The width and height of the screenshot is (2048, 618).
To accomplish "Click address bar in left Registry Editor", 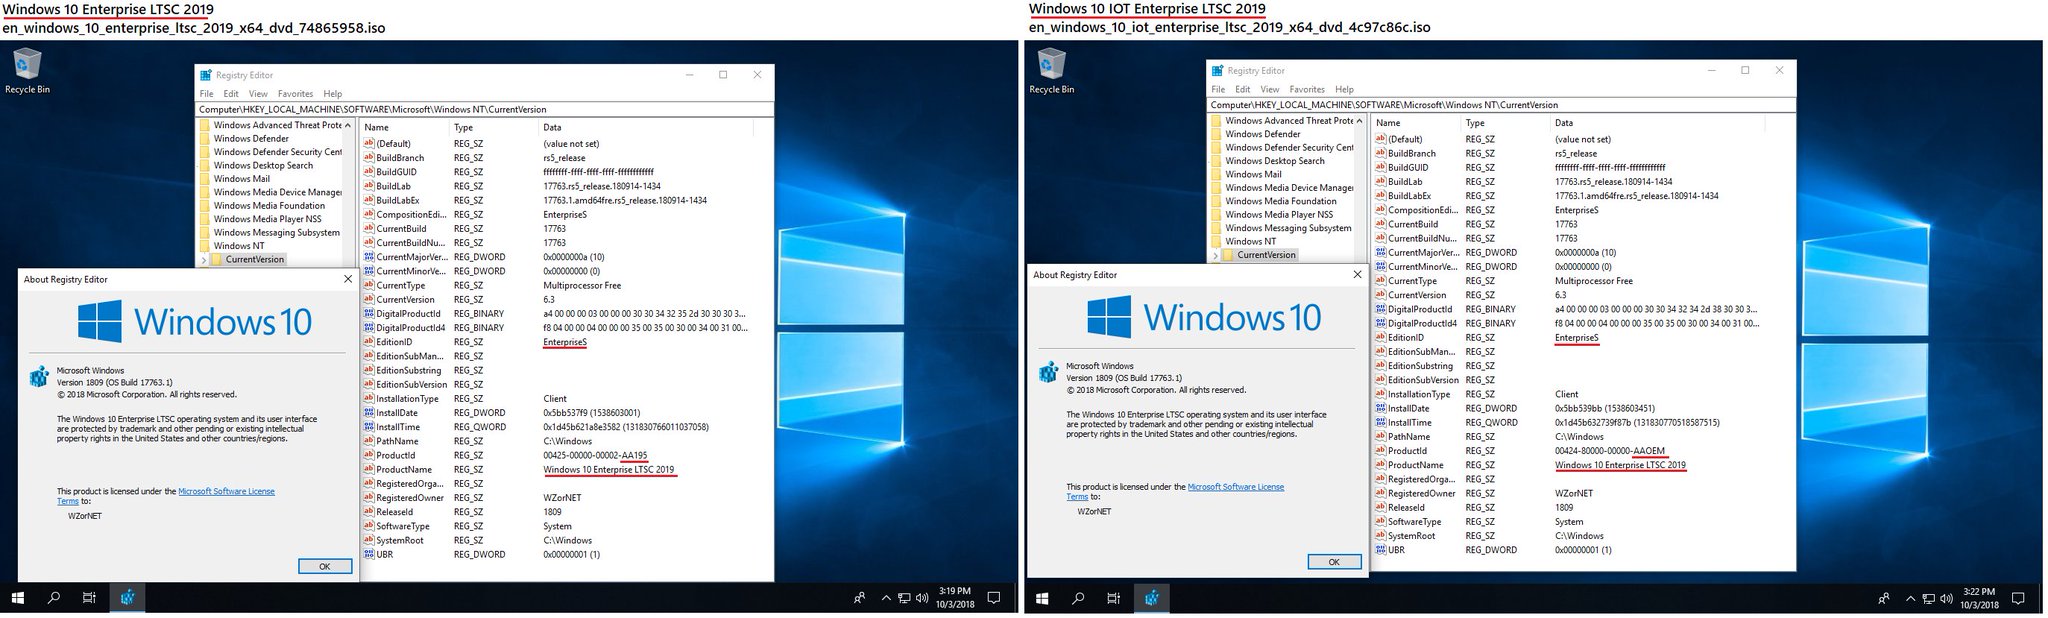I will pos(484,109).
